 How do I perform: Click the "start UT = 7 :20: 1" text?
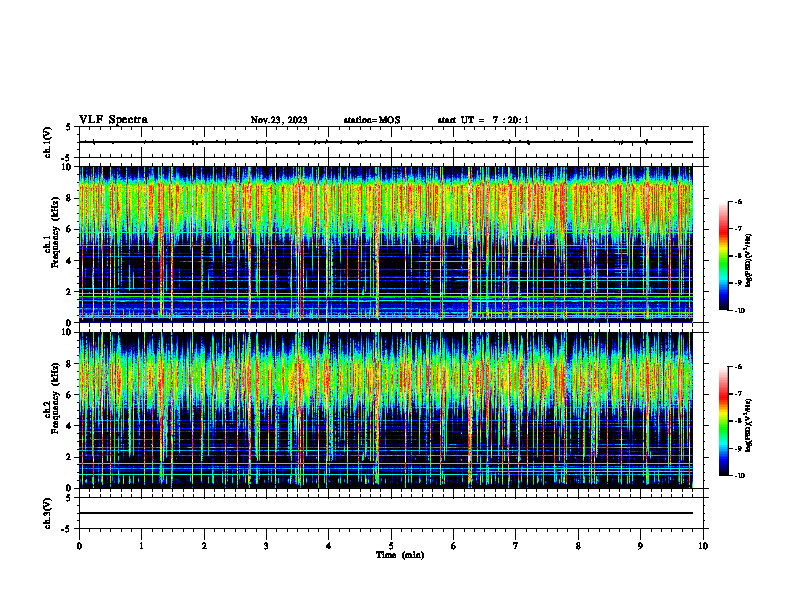483,120
